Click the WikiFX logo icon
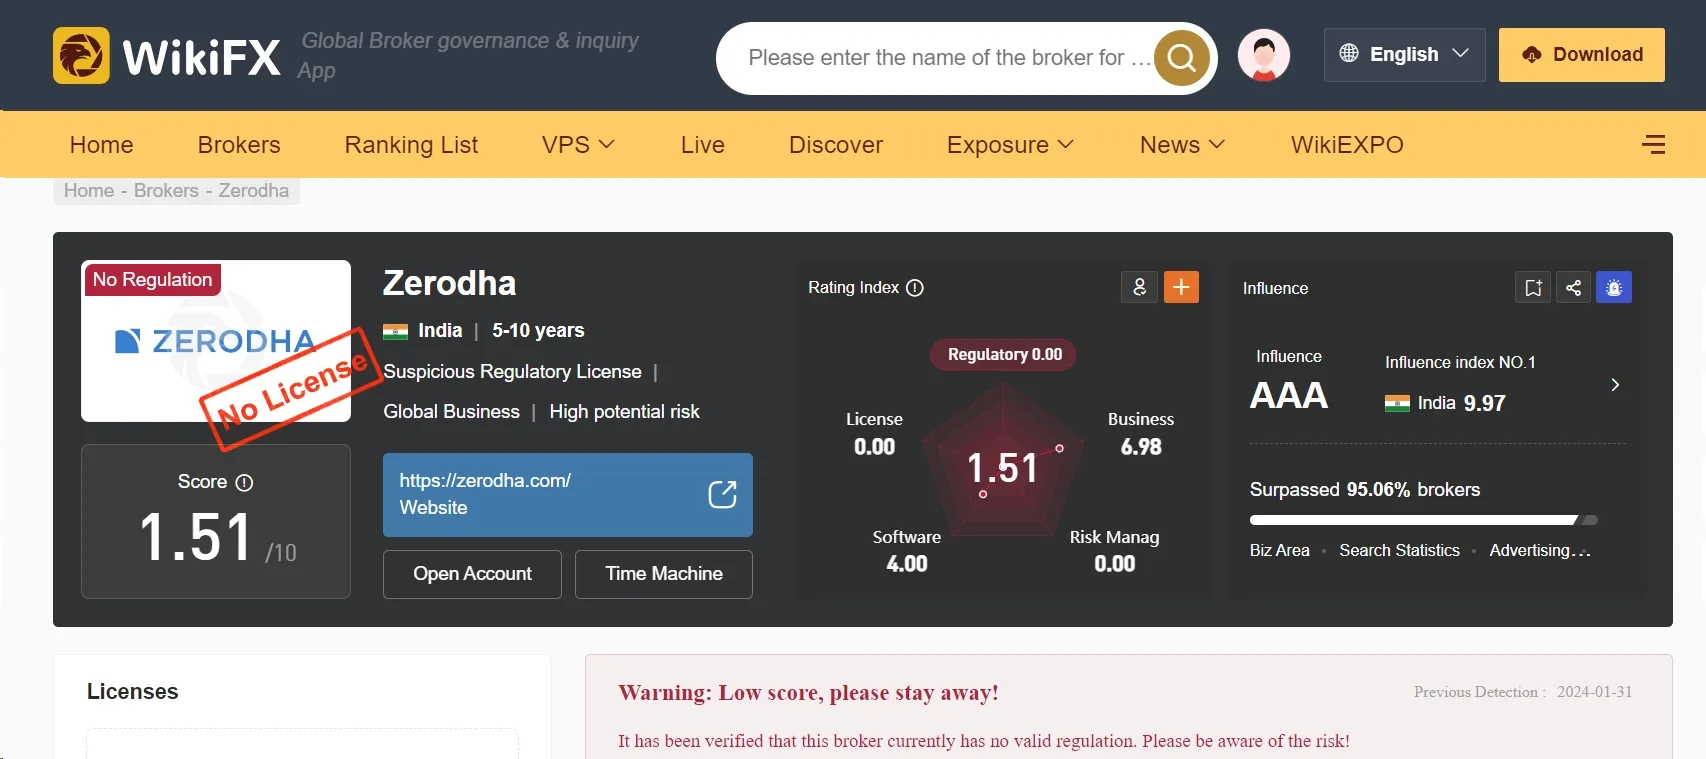The height and width of the screenshot is (759, 1706). pyautogui.click(x=81, y=55)
